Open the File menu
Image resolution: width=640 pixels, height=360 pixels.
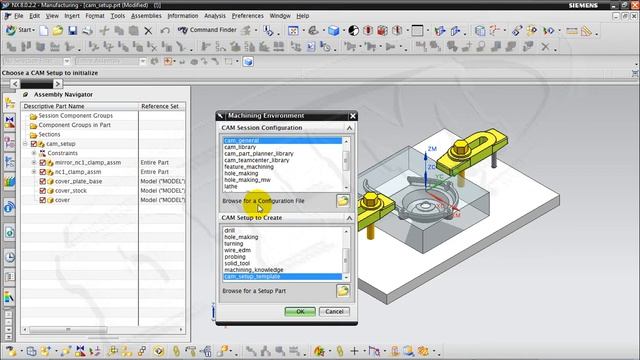pyautogui.click(x=19, y=16)
